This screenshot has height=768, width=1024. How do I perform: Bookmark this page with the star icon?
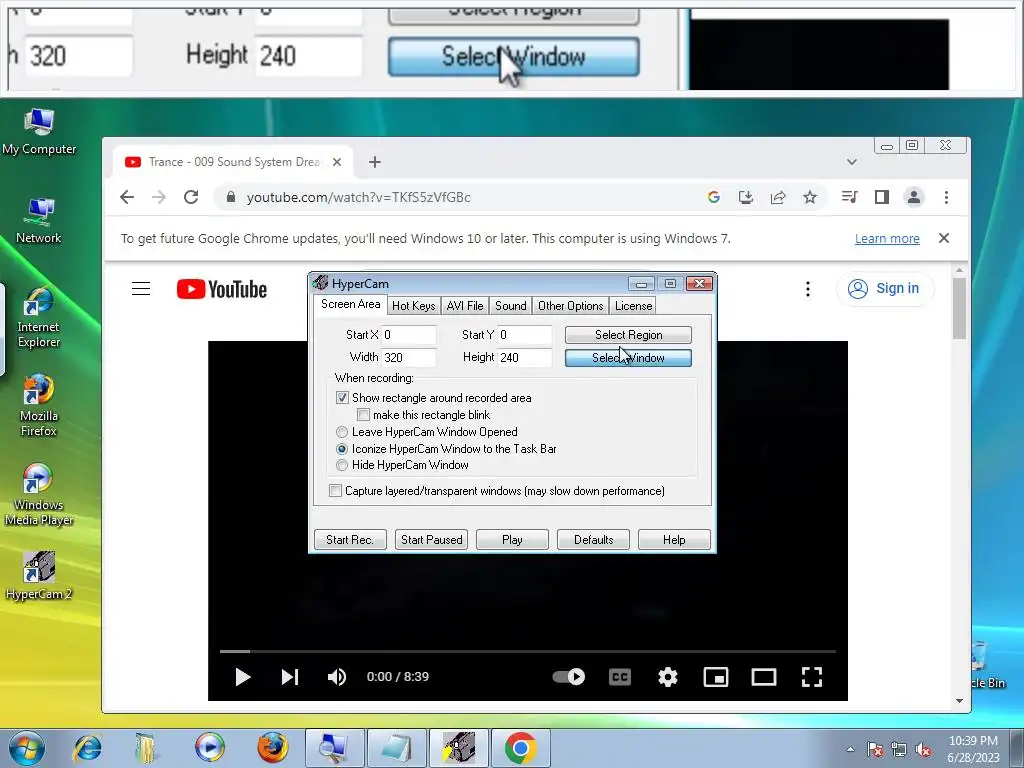click(x=810, y=197)
